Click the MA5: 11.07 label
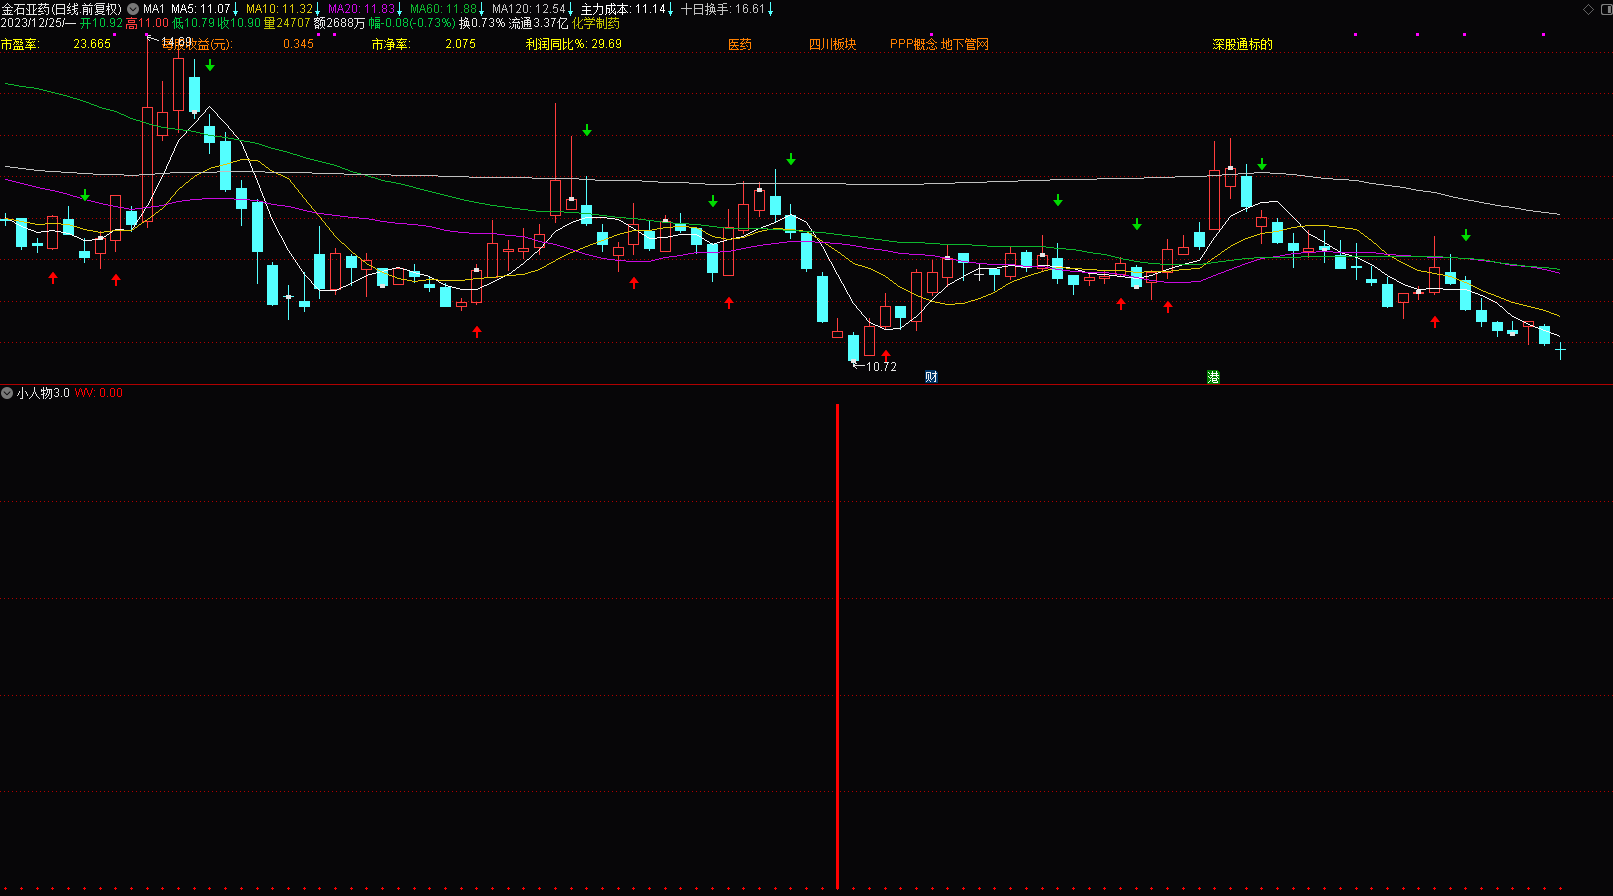This screenshot has width=1613, height=896. pyautogui.click(x=201, y=9)
